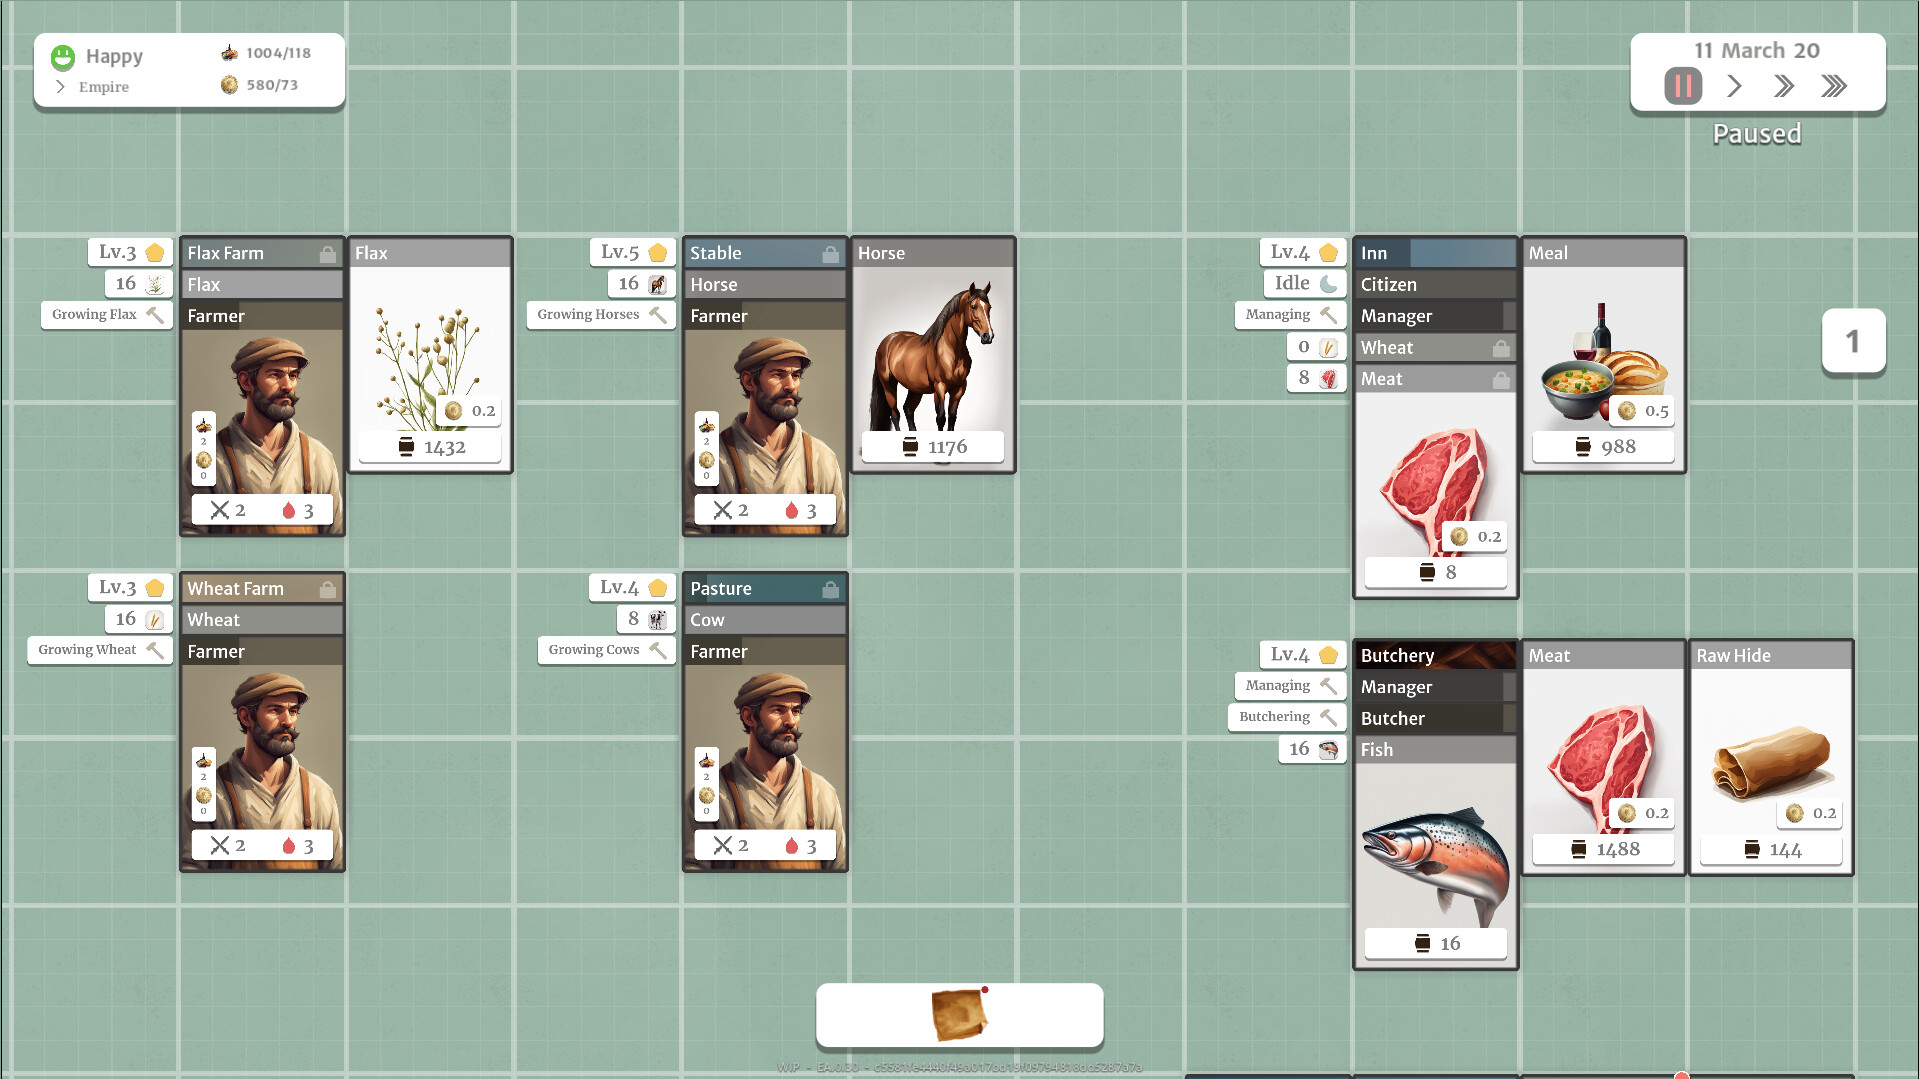The height and width of the screenshot is (1079, 1919).
Task: Click the Butchering hammer icon
Action: pyautogui.click(x=1328, y=716)
